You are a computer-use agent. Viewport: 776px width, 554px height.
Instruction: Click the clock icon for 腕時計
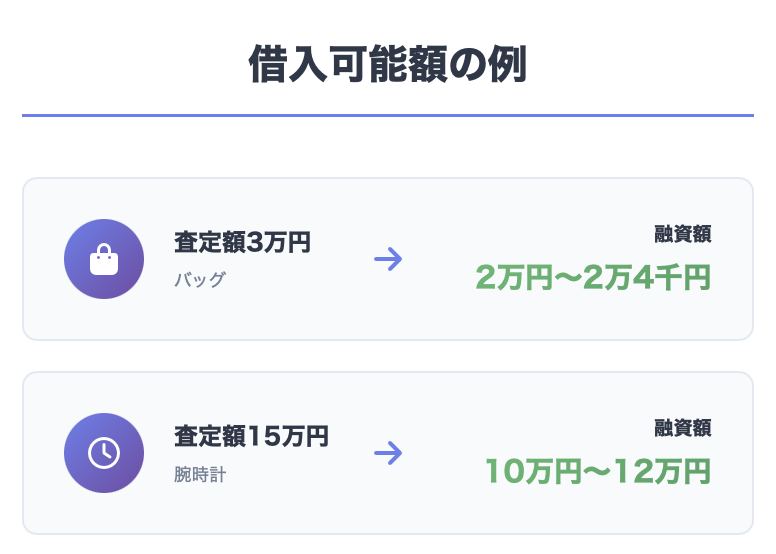(104, 453)
